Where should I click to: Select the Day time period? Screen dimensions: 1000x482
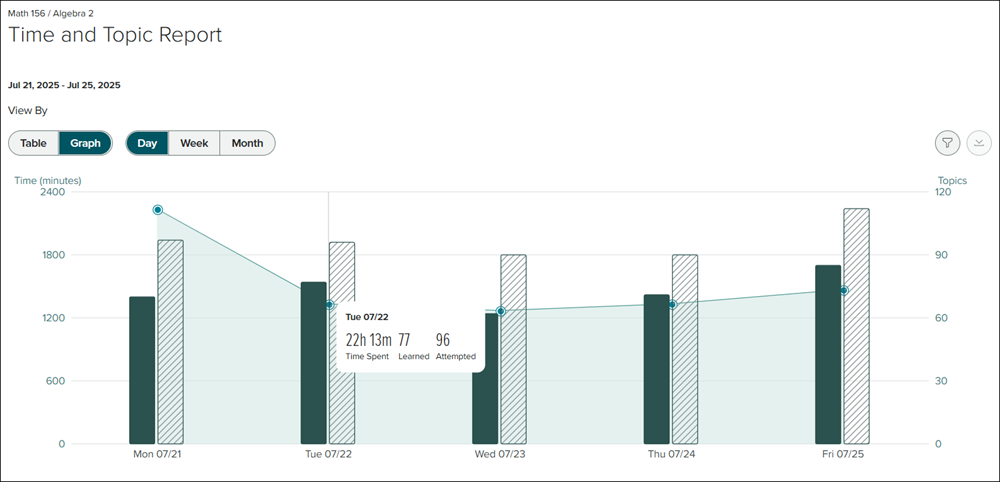147,143
